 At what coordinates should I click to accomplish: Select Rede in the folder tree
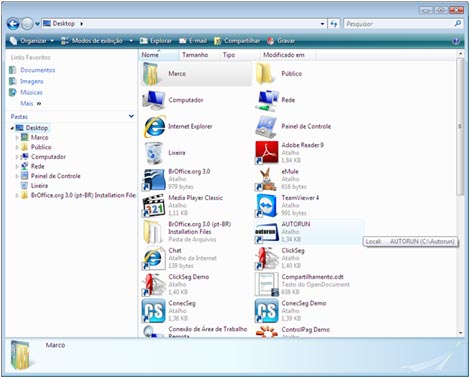point(37,166)
